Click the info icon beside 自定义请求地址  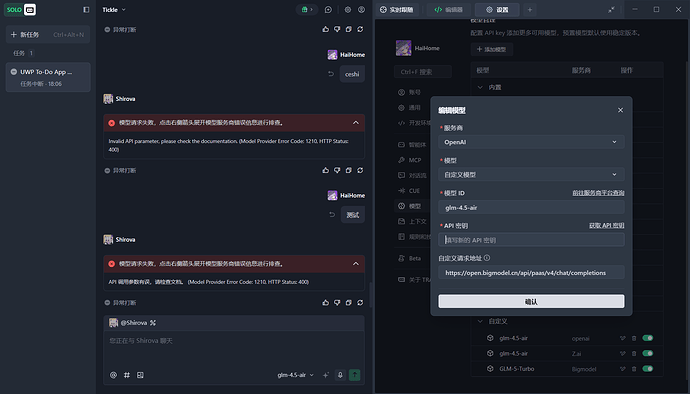tap(487, 258)
